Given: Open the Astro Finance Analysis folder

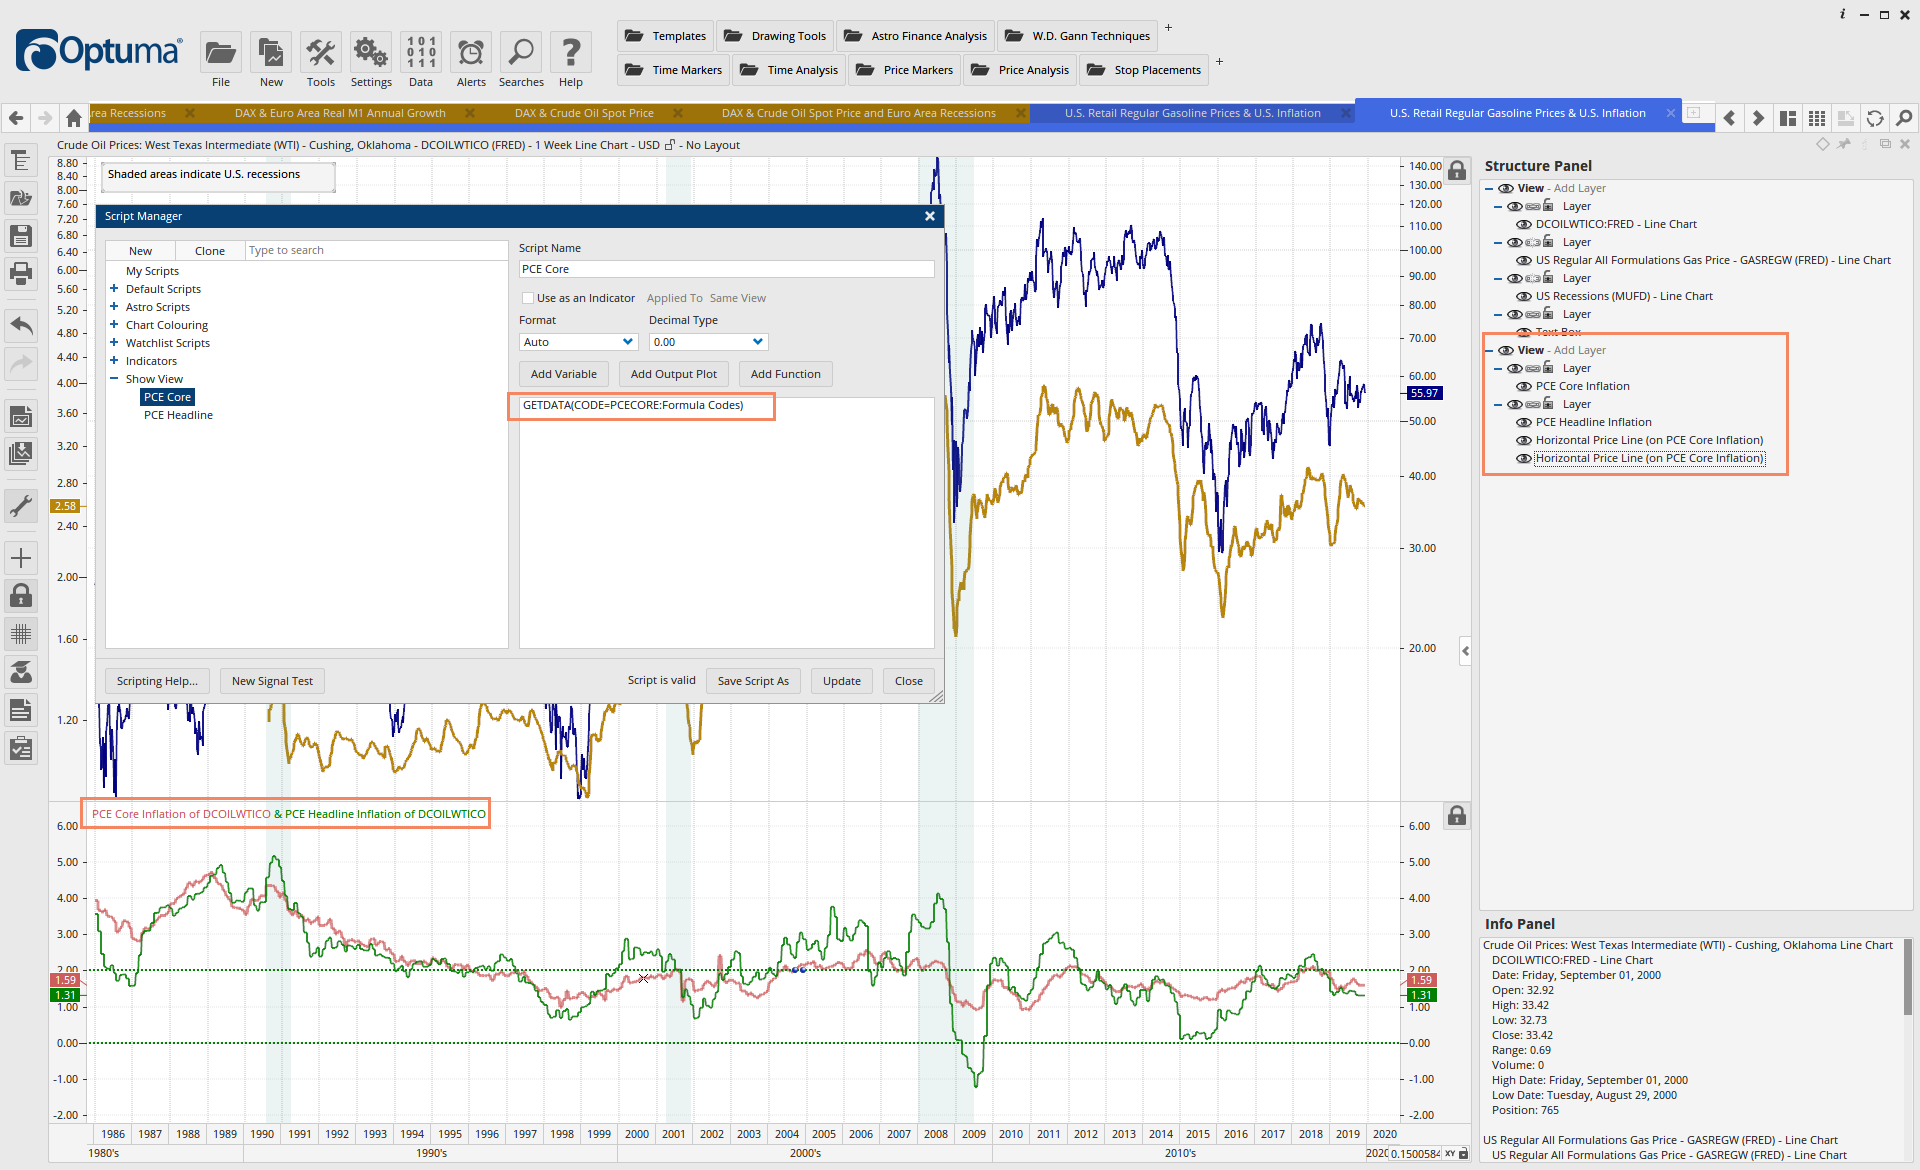Looking at the screenshot, I should point(916,36).
